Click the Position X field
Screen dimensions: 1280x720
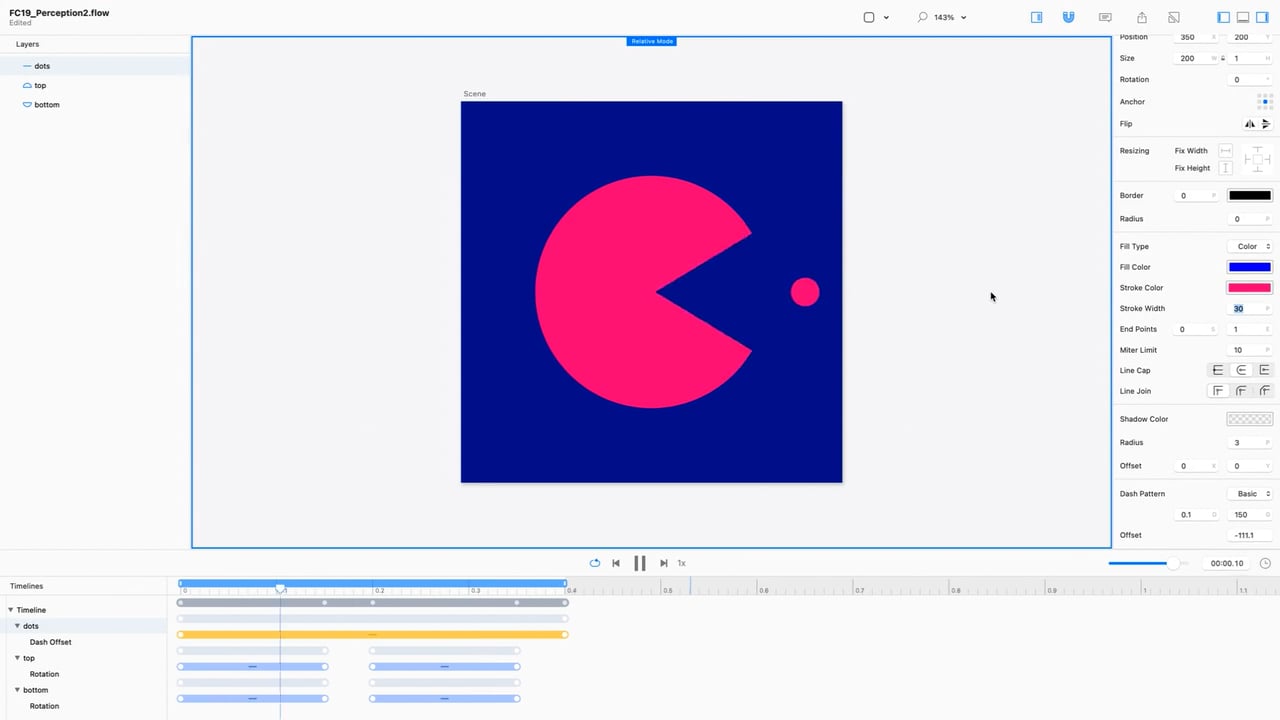pyautogui.click(x=1194, y=37)
